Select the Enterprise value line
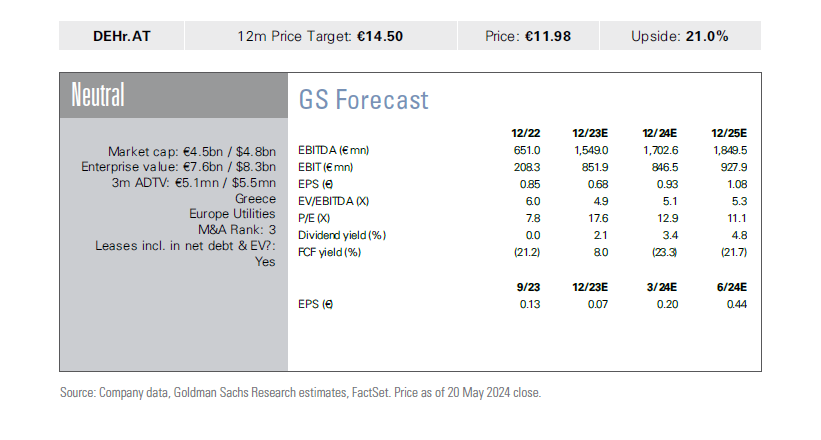The height and width of the screenshot is (440, 821). [178, 166]
